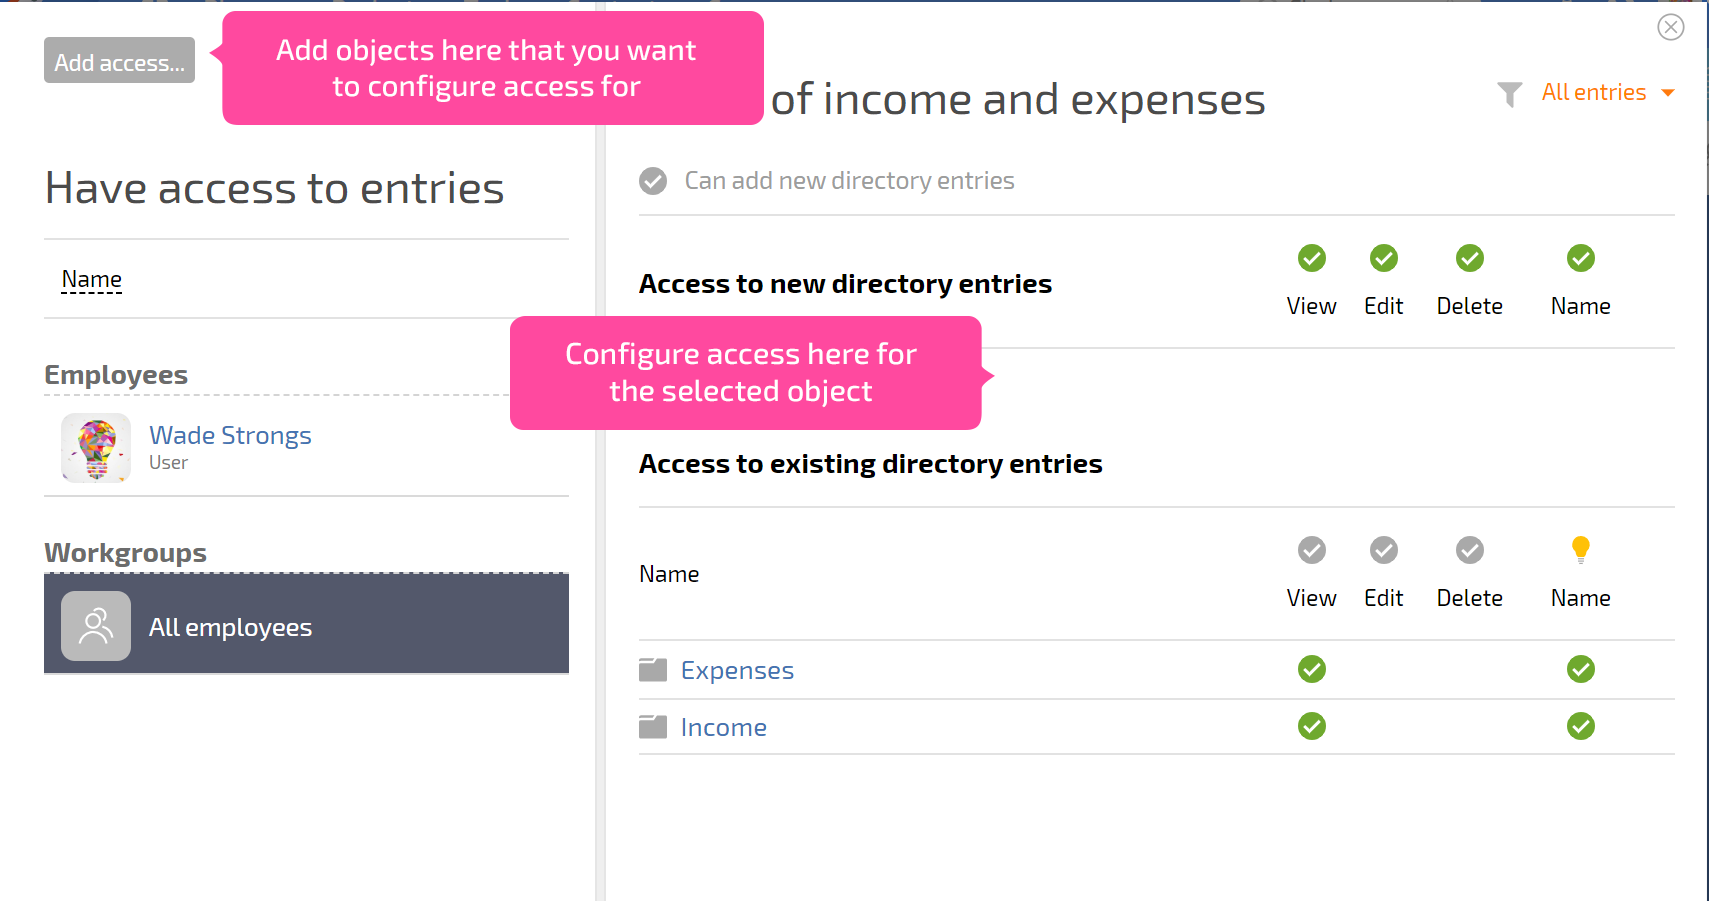Sort list by Name column header
The height and width of the screenshot is (901, 1709).
click(92, 279)
